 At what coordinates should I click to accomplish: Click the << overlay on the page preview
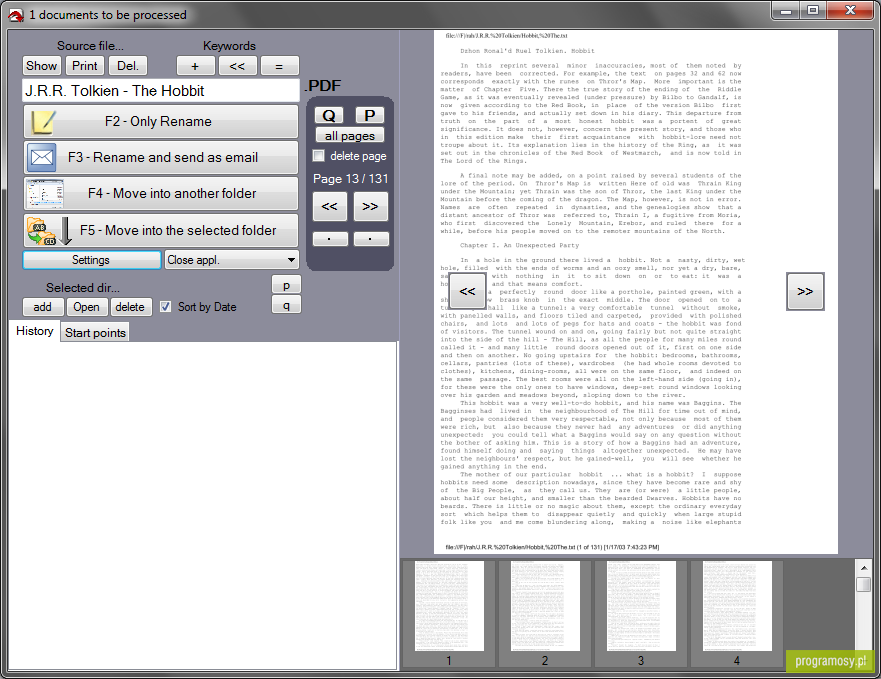point(467,291)
